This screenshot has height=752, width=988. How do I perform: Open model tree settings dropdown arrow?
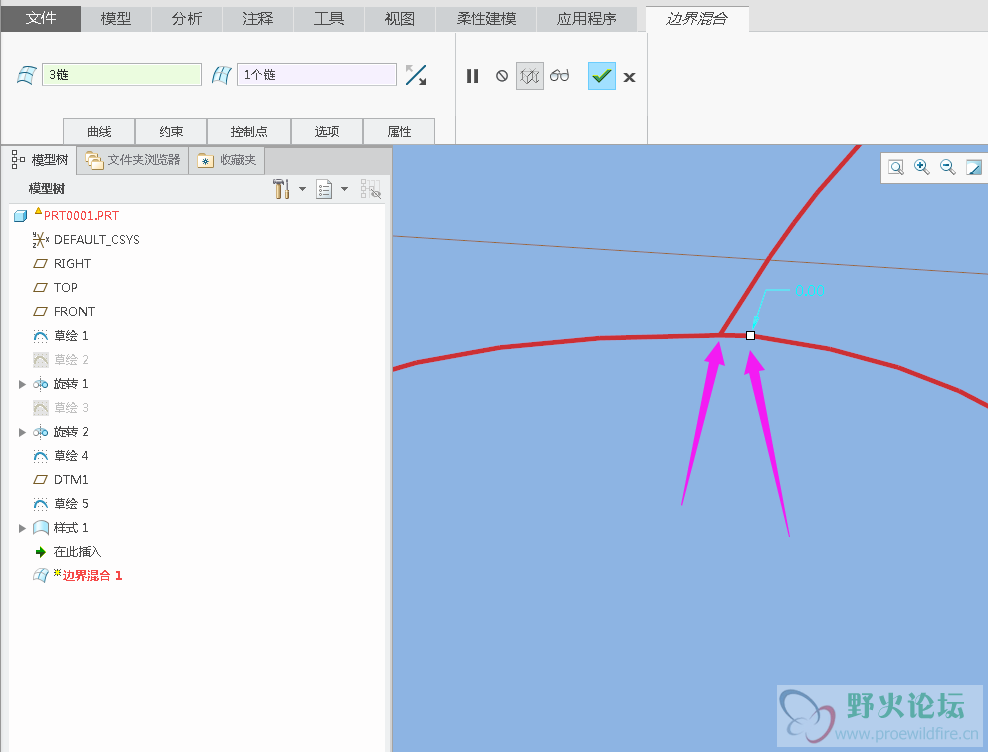pyautogui.click(x=302, y=188)
